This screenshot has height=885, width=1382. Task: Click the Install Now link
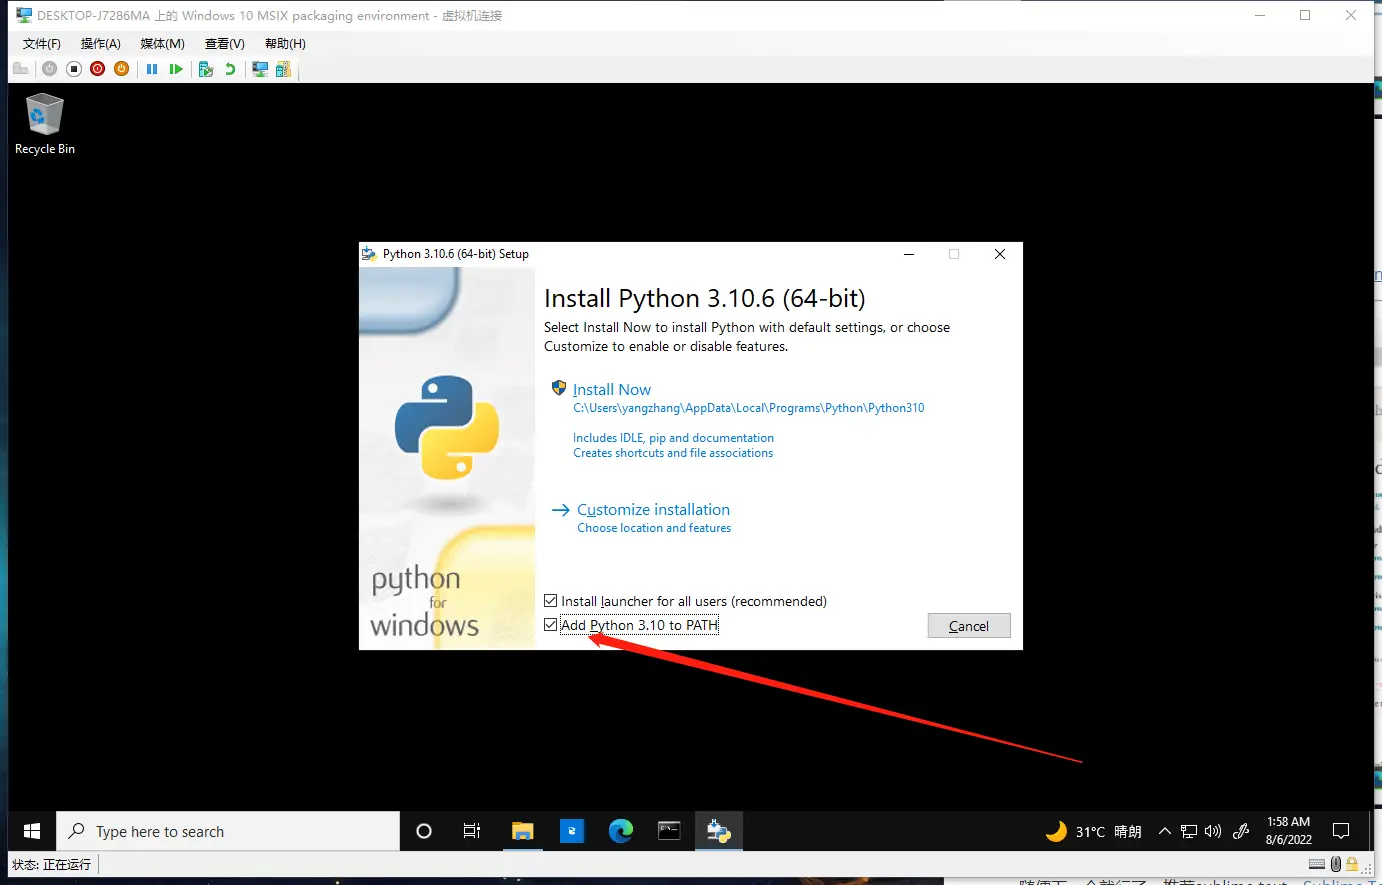[x=611, y=390]
